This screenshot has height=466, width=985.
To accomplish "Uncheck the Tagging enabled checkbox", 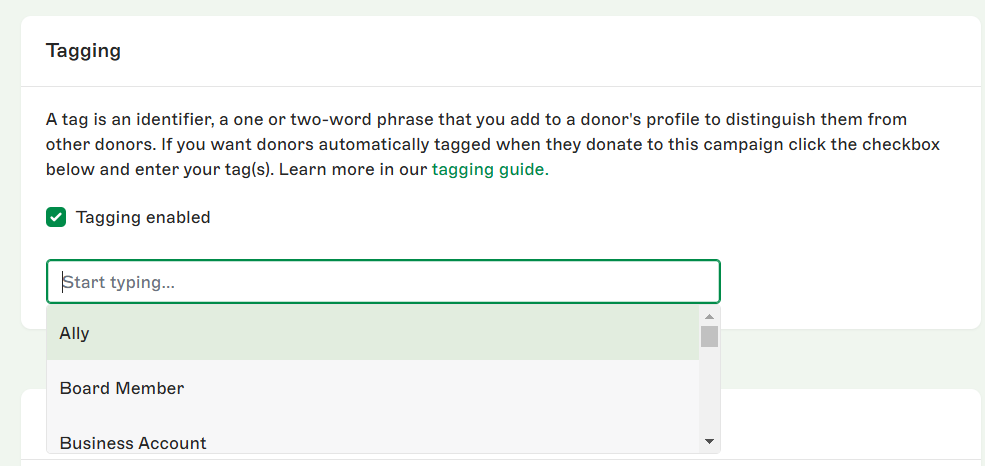I will tap(56, 217).
